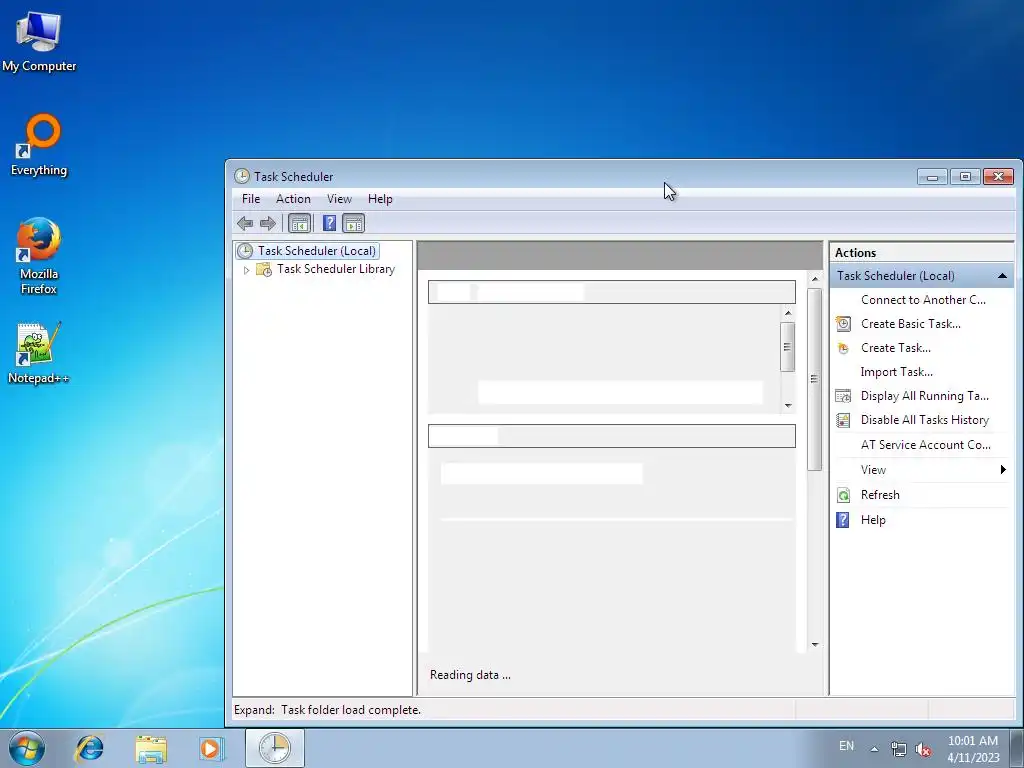Click the center pane scroll up arrow
Image resolution: width=1024 pixels, height=768 pixels.
pyautogui.click(x=814, y=279)
